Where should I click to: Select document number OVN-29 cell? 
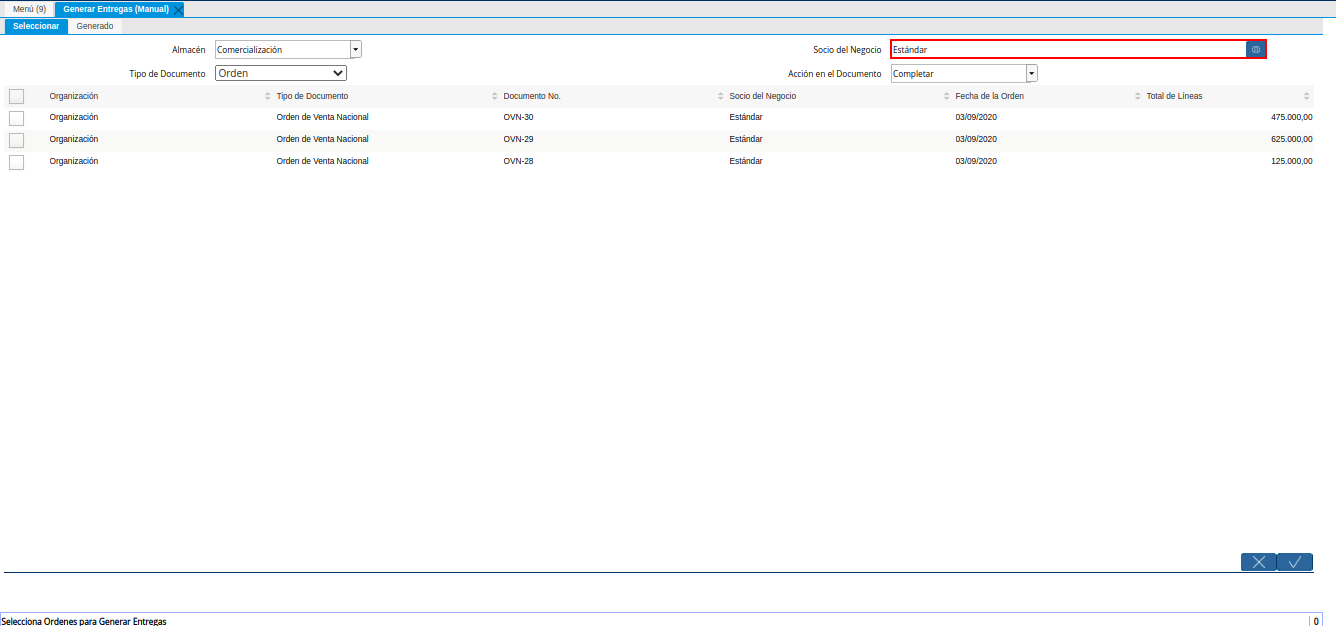[x=518, y=139]
